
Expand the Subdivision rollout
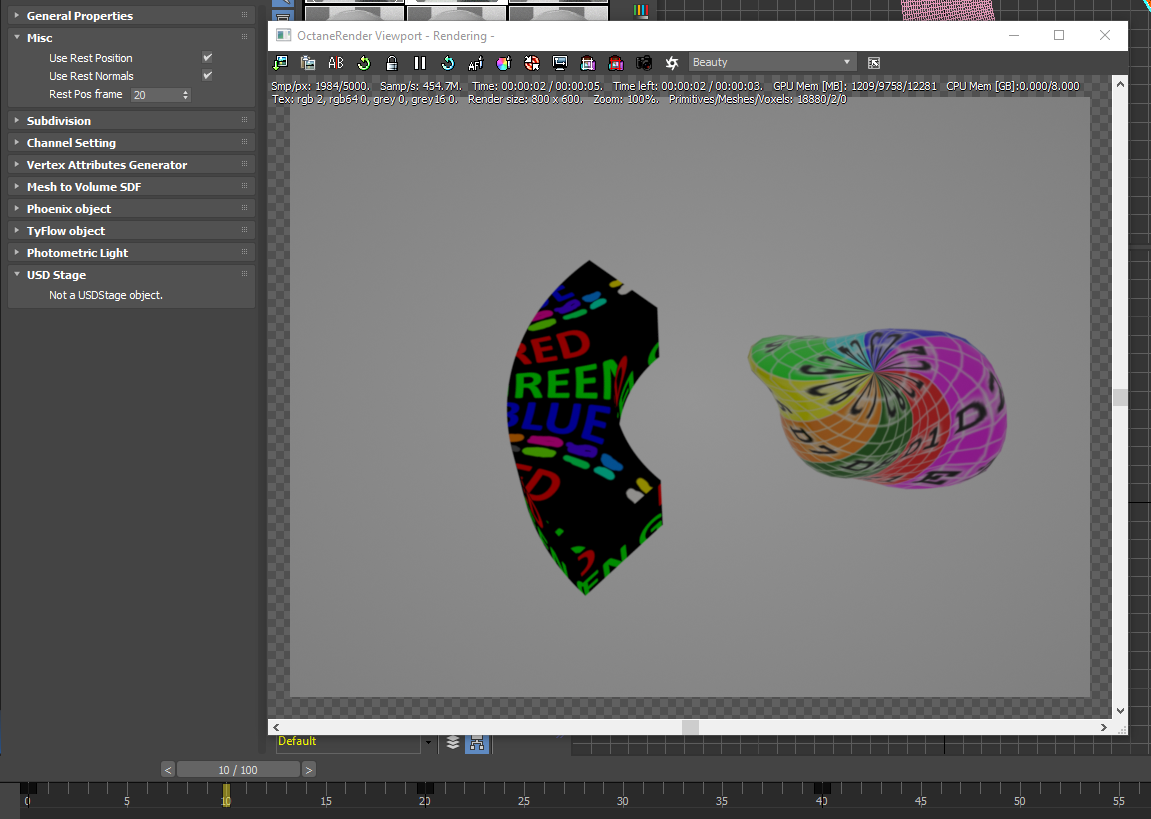pyautogui.click(x=131, y=120)
